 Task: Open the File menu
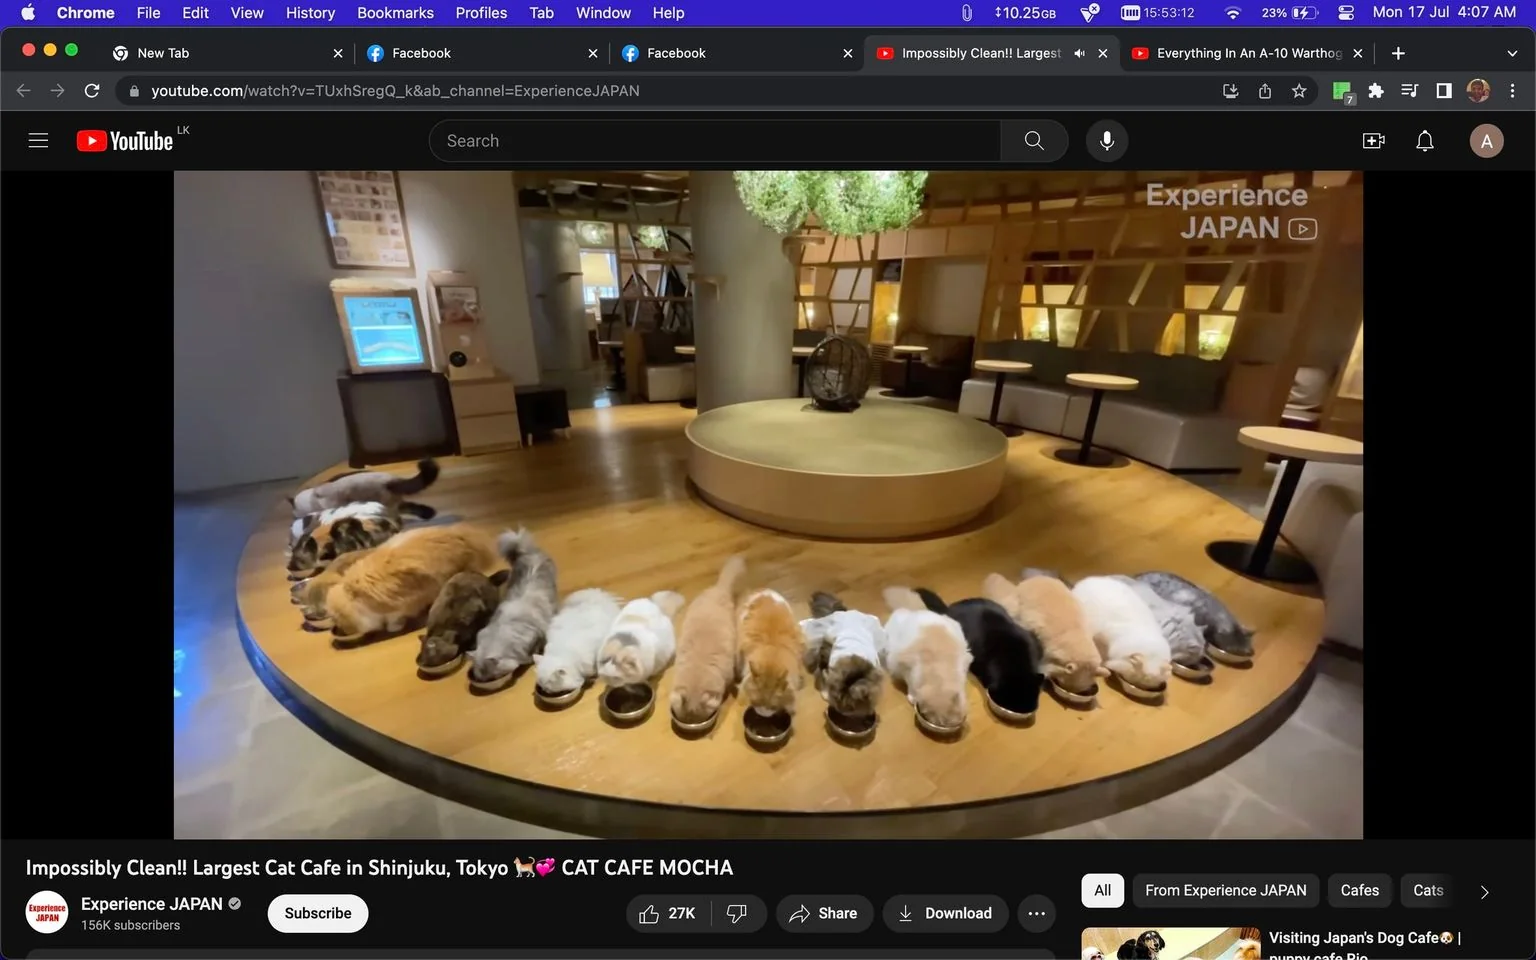pyautogui.click(x=148, y=13)
